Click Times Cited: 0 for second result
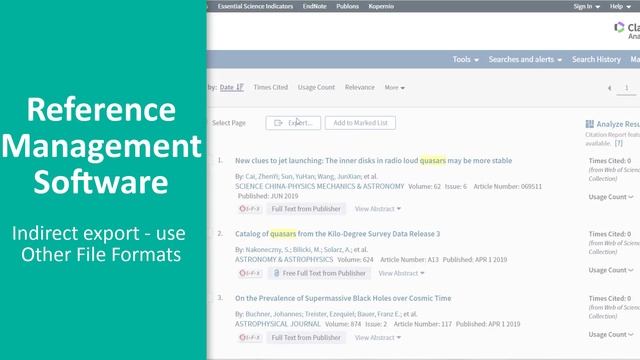This screenshot has height=360, width=640. click(610, 234)
